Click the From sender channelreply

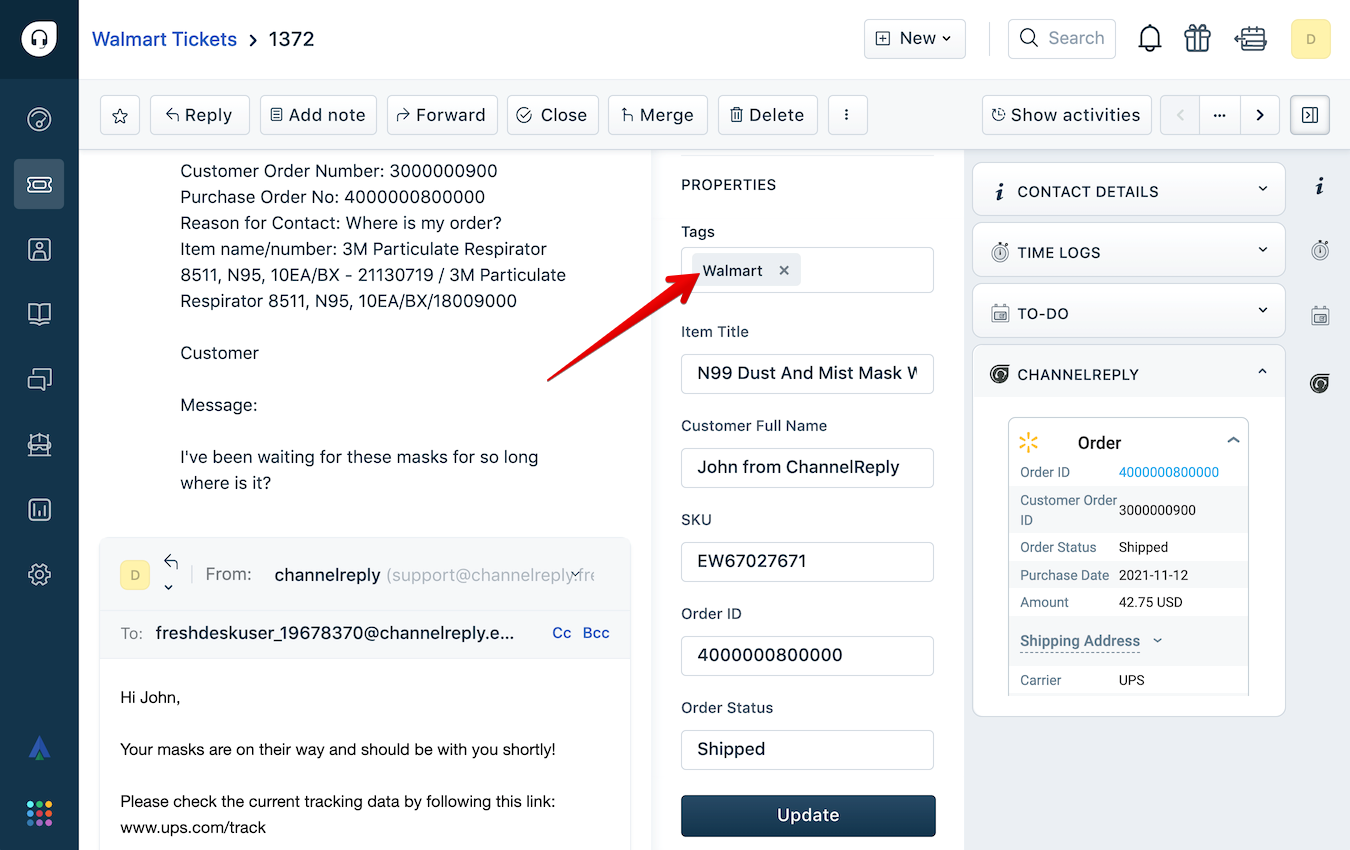coord(327,575)
